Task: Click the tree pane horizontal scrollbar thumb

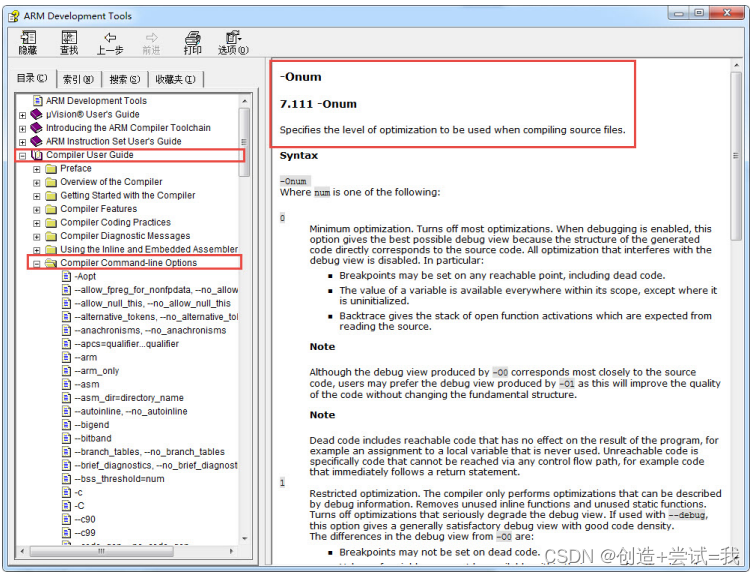Action: pyautogui.click(x=101, y=551)
